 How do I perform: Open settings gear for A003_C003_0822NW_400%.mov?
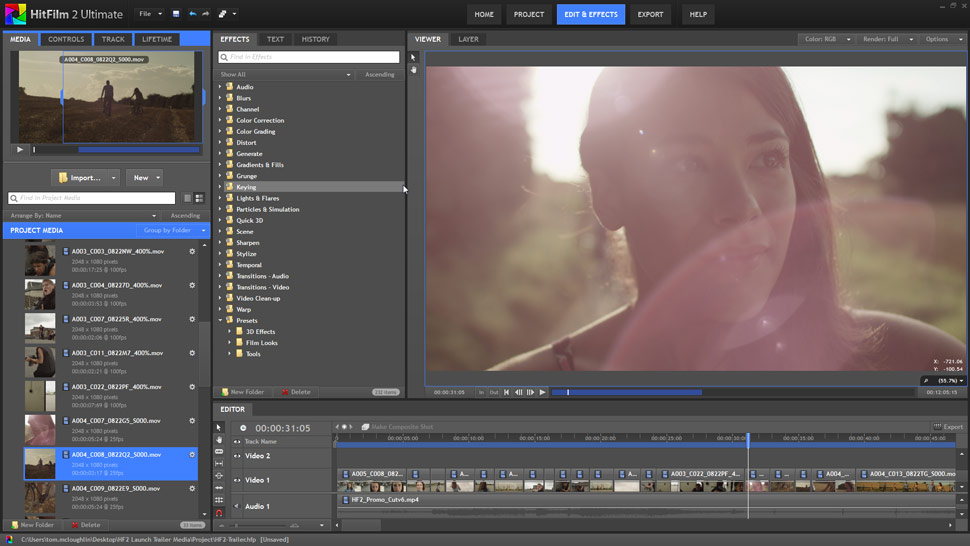192,251
